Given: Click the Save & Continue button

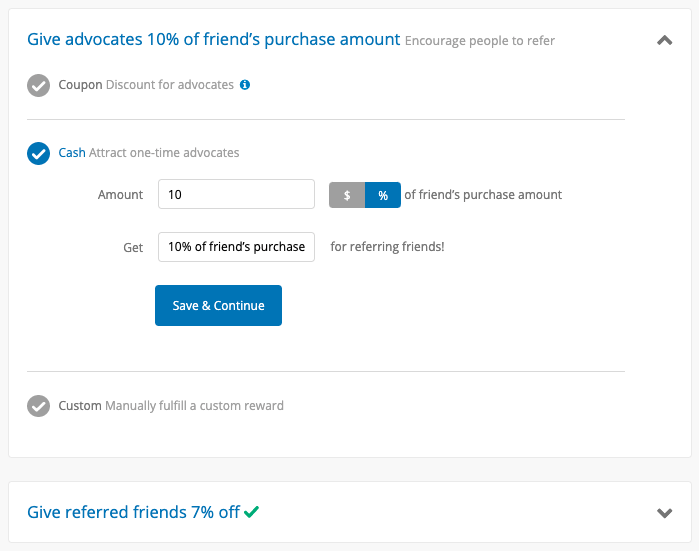Looking at the screenshot, I should pyautogui.click(x=218, y=305).
